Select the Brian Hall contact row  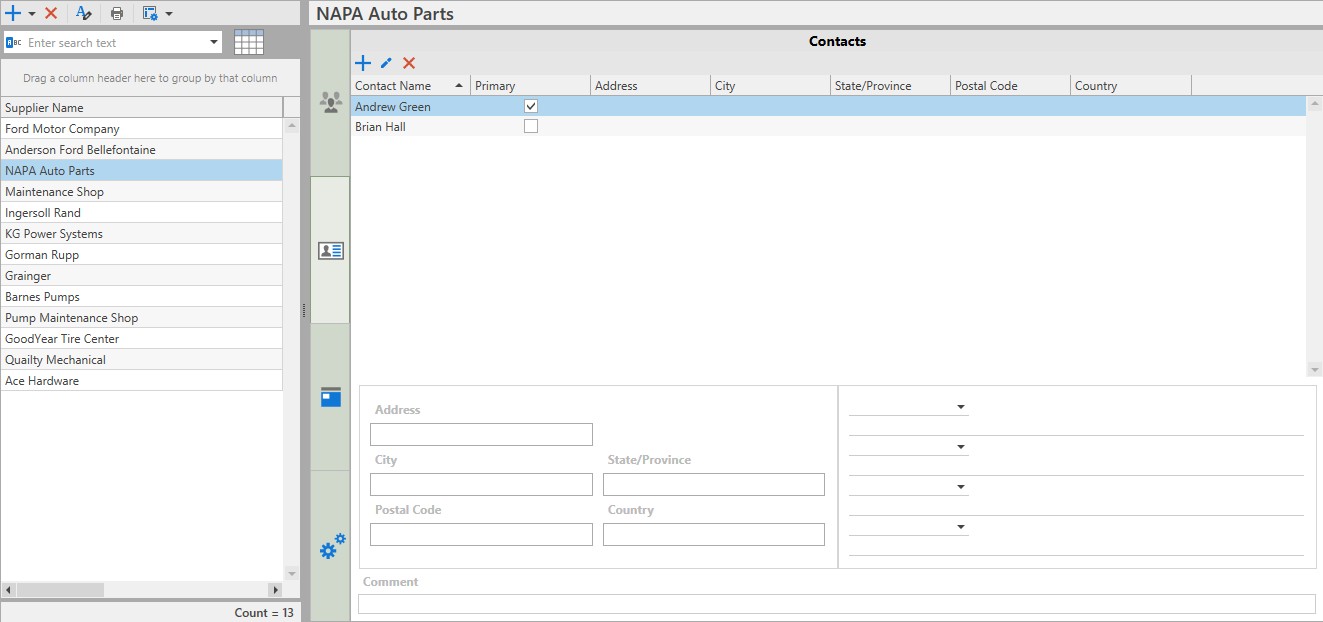828,126
